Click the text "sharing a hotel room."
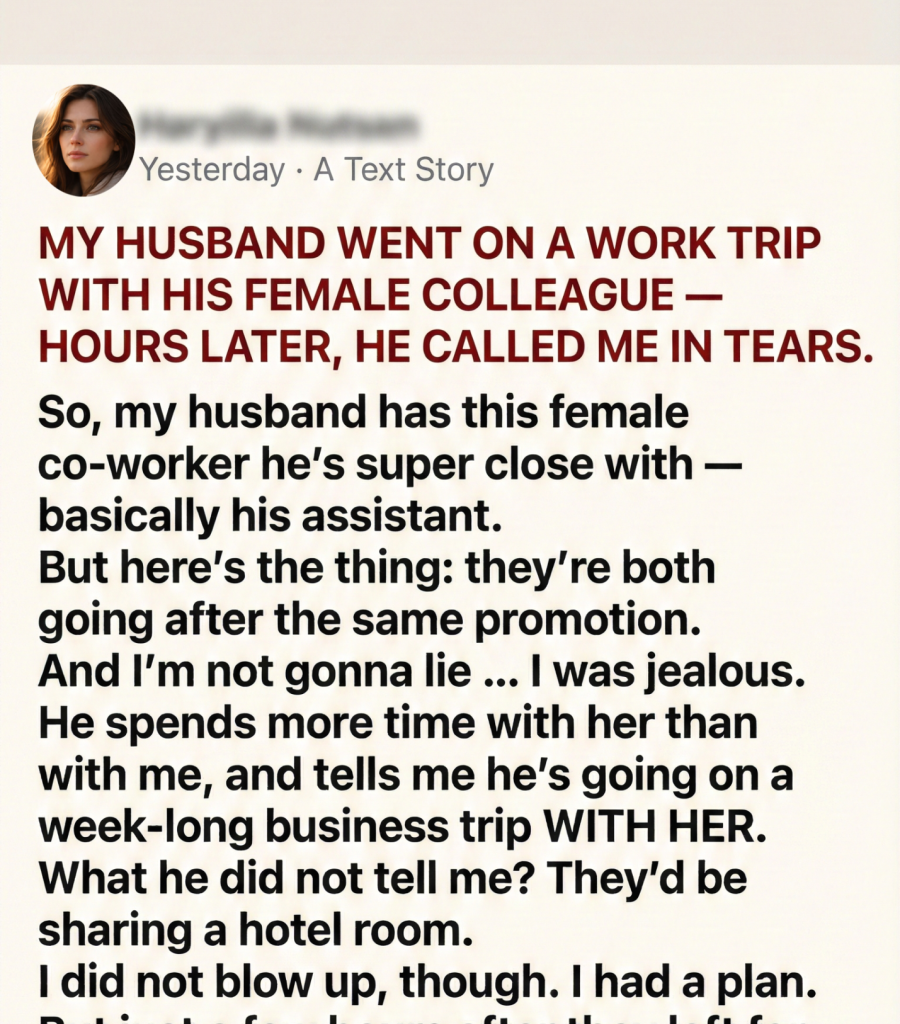 (x=255, y=929)
